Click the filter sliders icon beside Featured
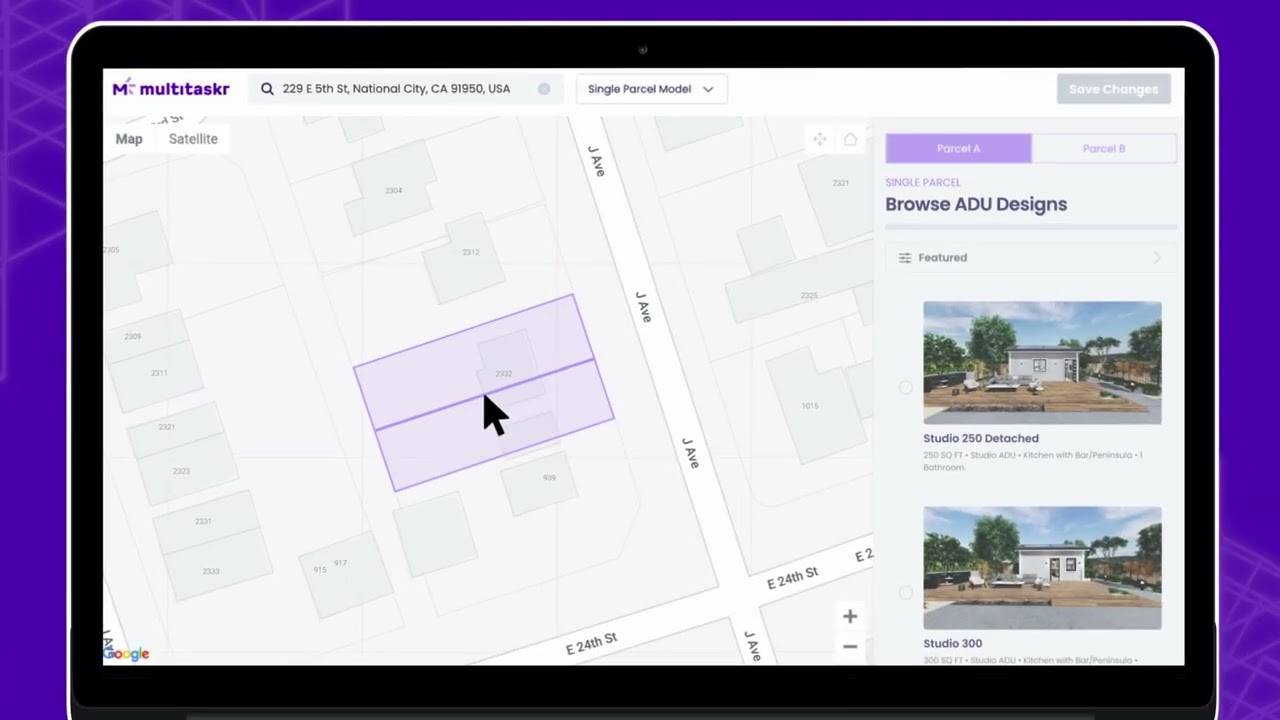This screenshot has height=720, width=1280. (905, 258)
